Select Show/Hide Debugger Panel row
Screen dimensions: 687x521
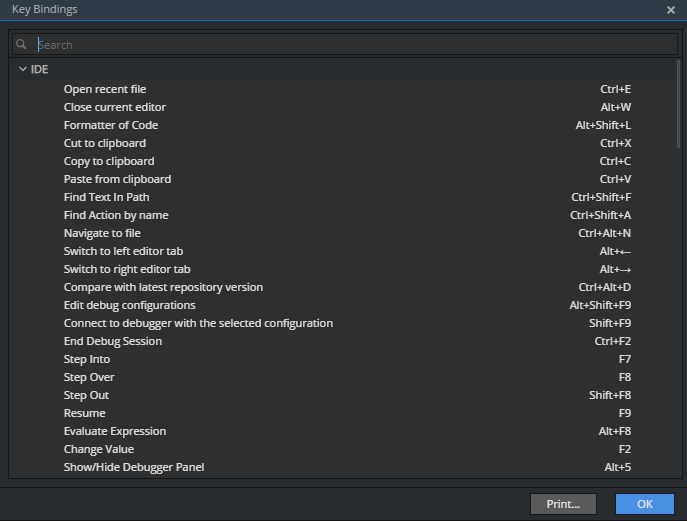[343, 467]
